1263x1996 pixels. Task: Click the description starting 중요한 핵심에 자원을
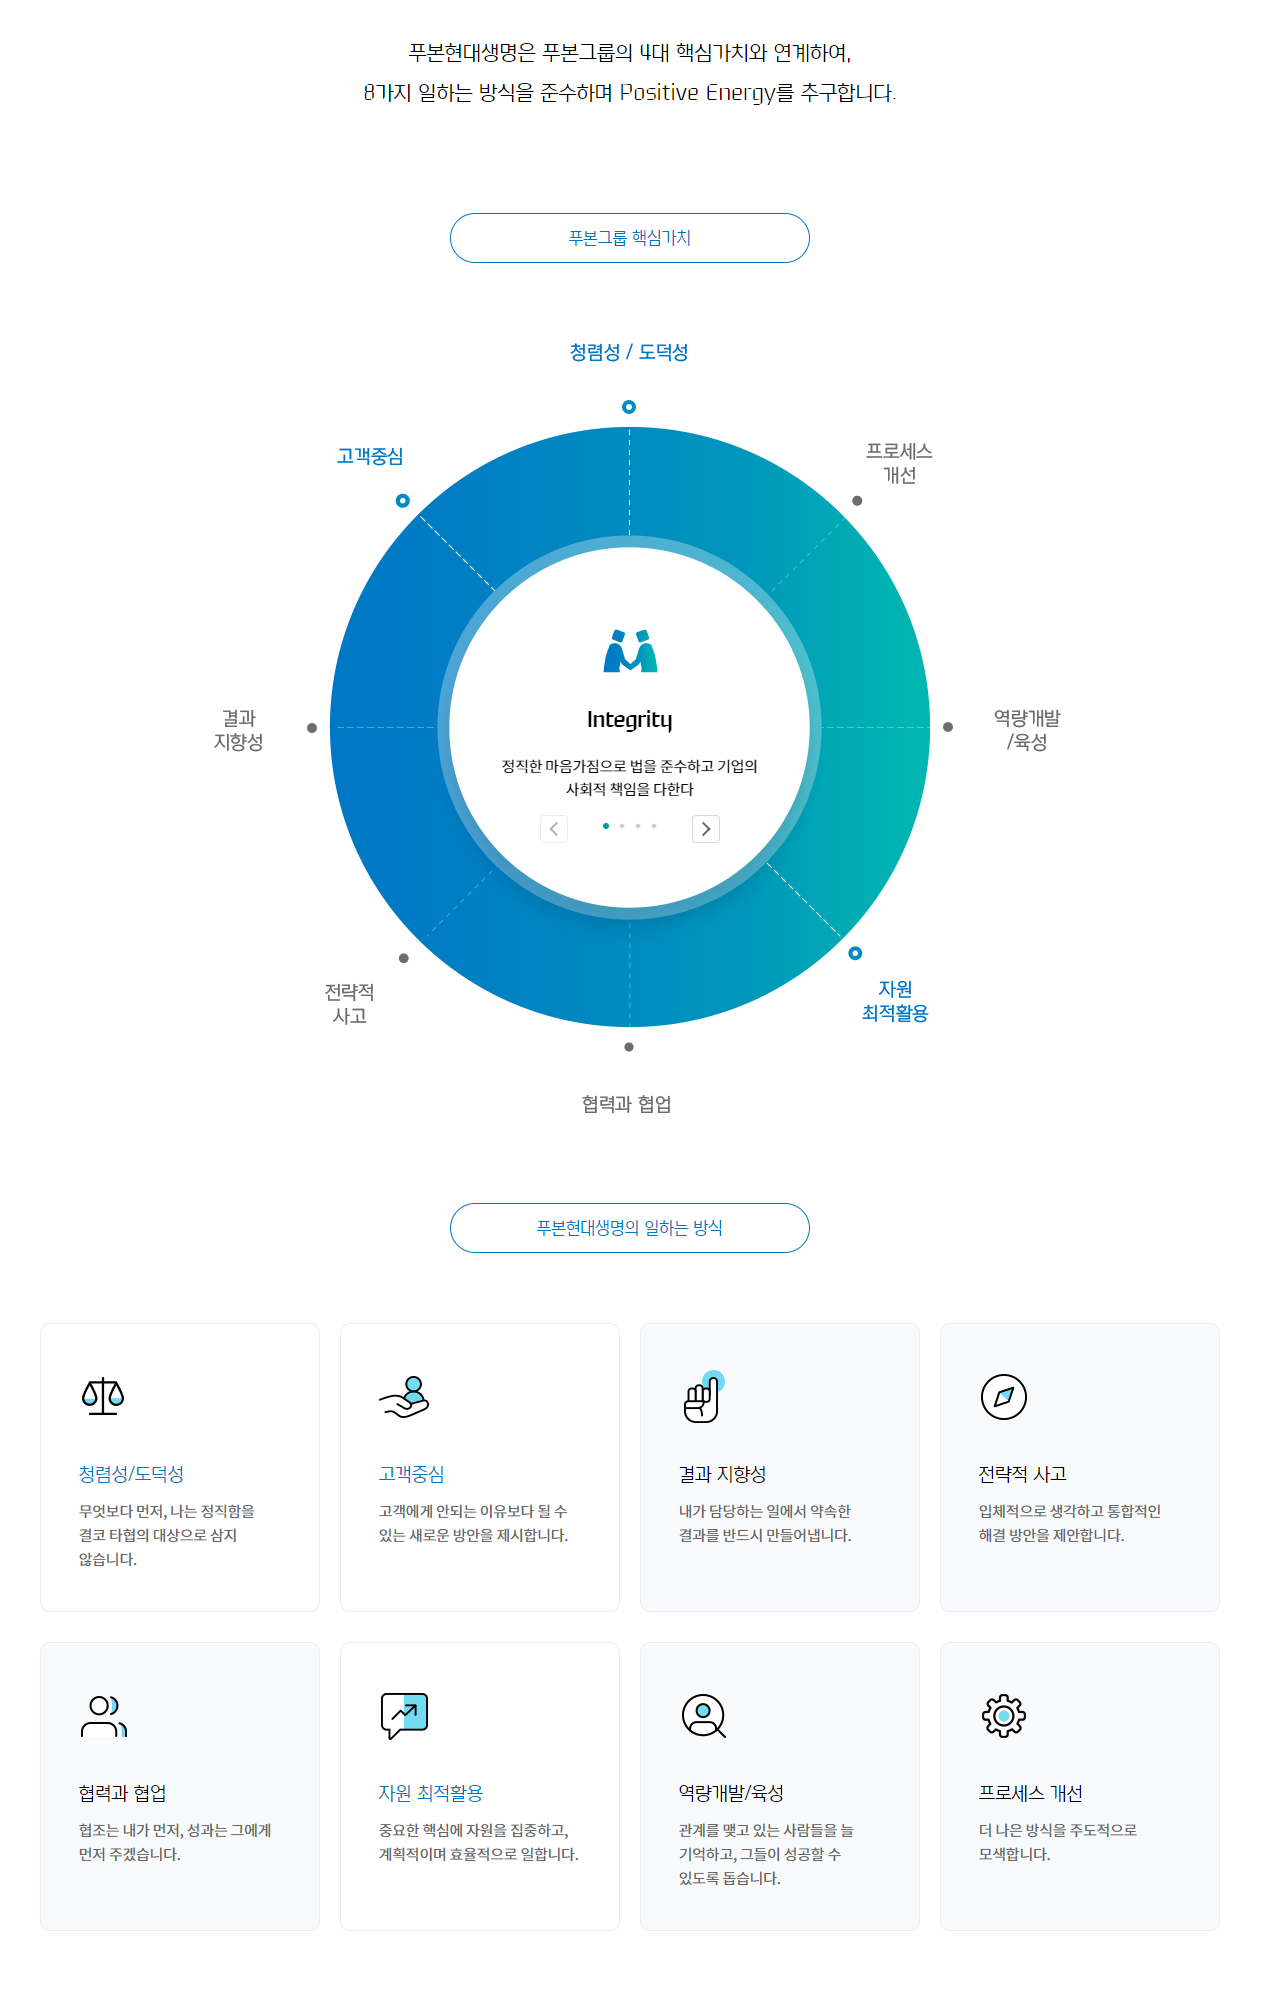tap(478, 1842)
